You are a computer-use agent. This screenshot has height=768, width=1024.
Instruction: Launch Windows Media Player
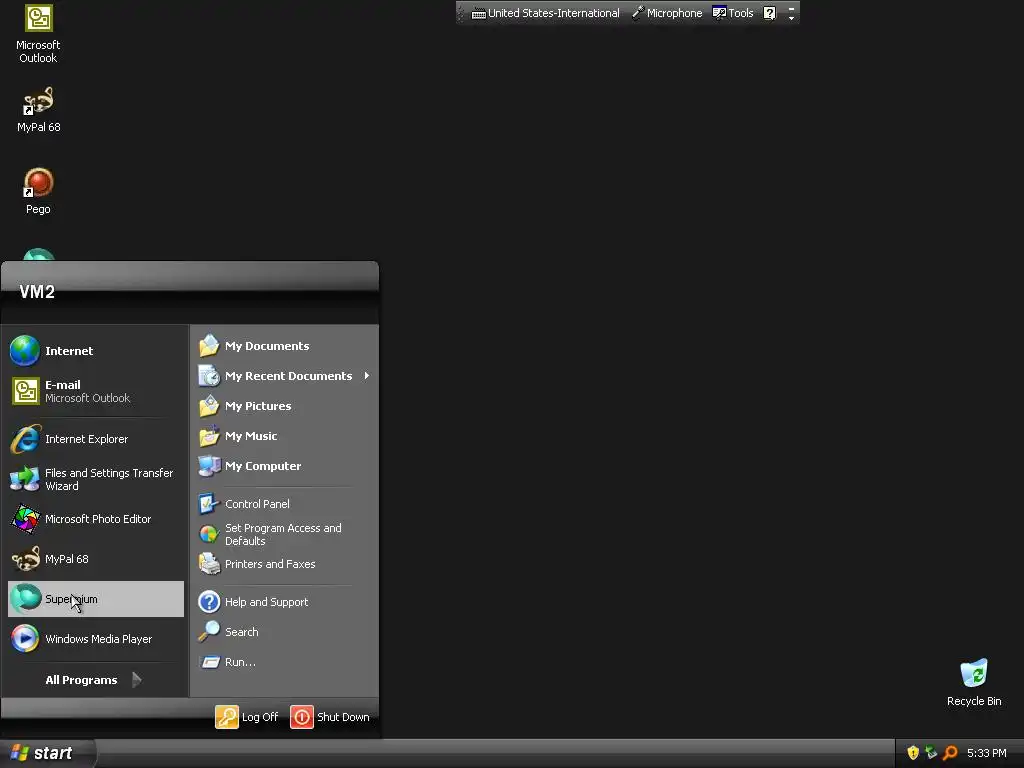(96, 639)
